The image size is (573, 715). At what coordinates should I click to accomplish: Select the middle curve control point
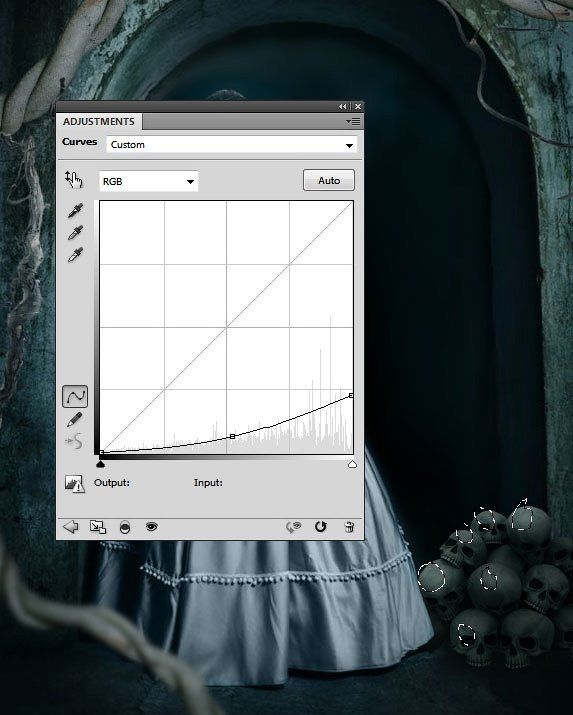(x=232, y=436)
